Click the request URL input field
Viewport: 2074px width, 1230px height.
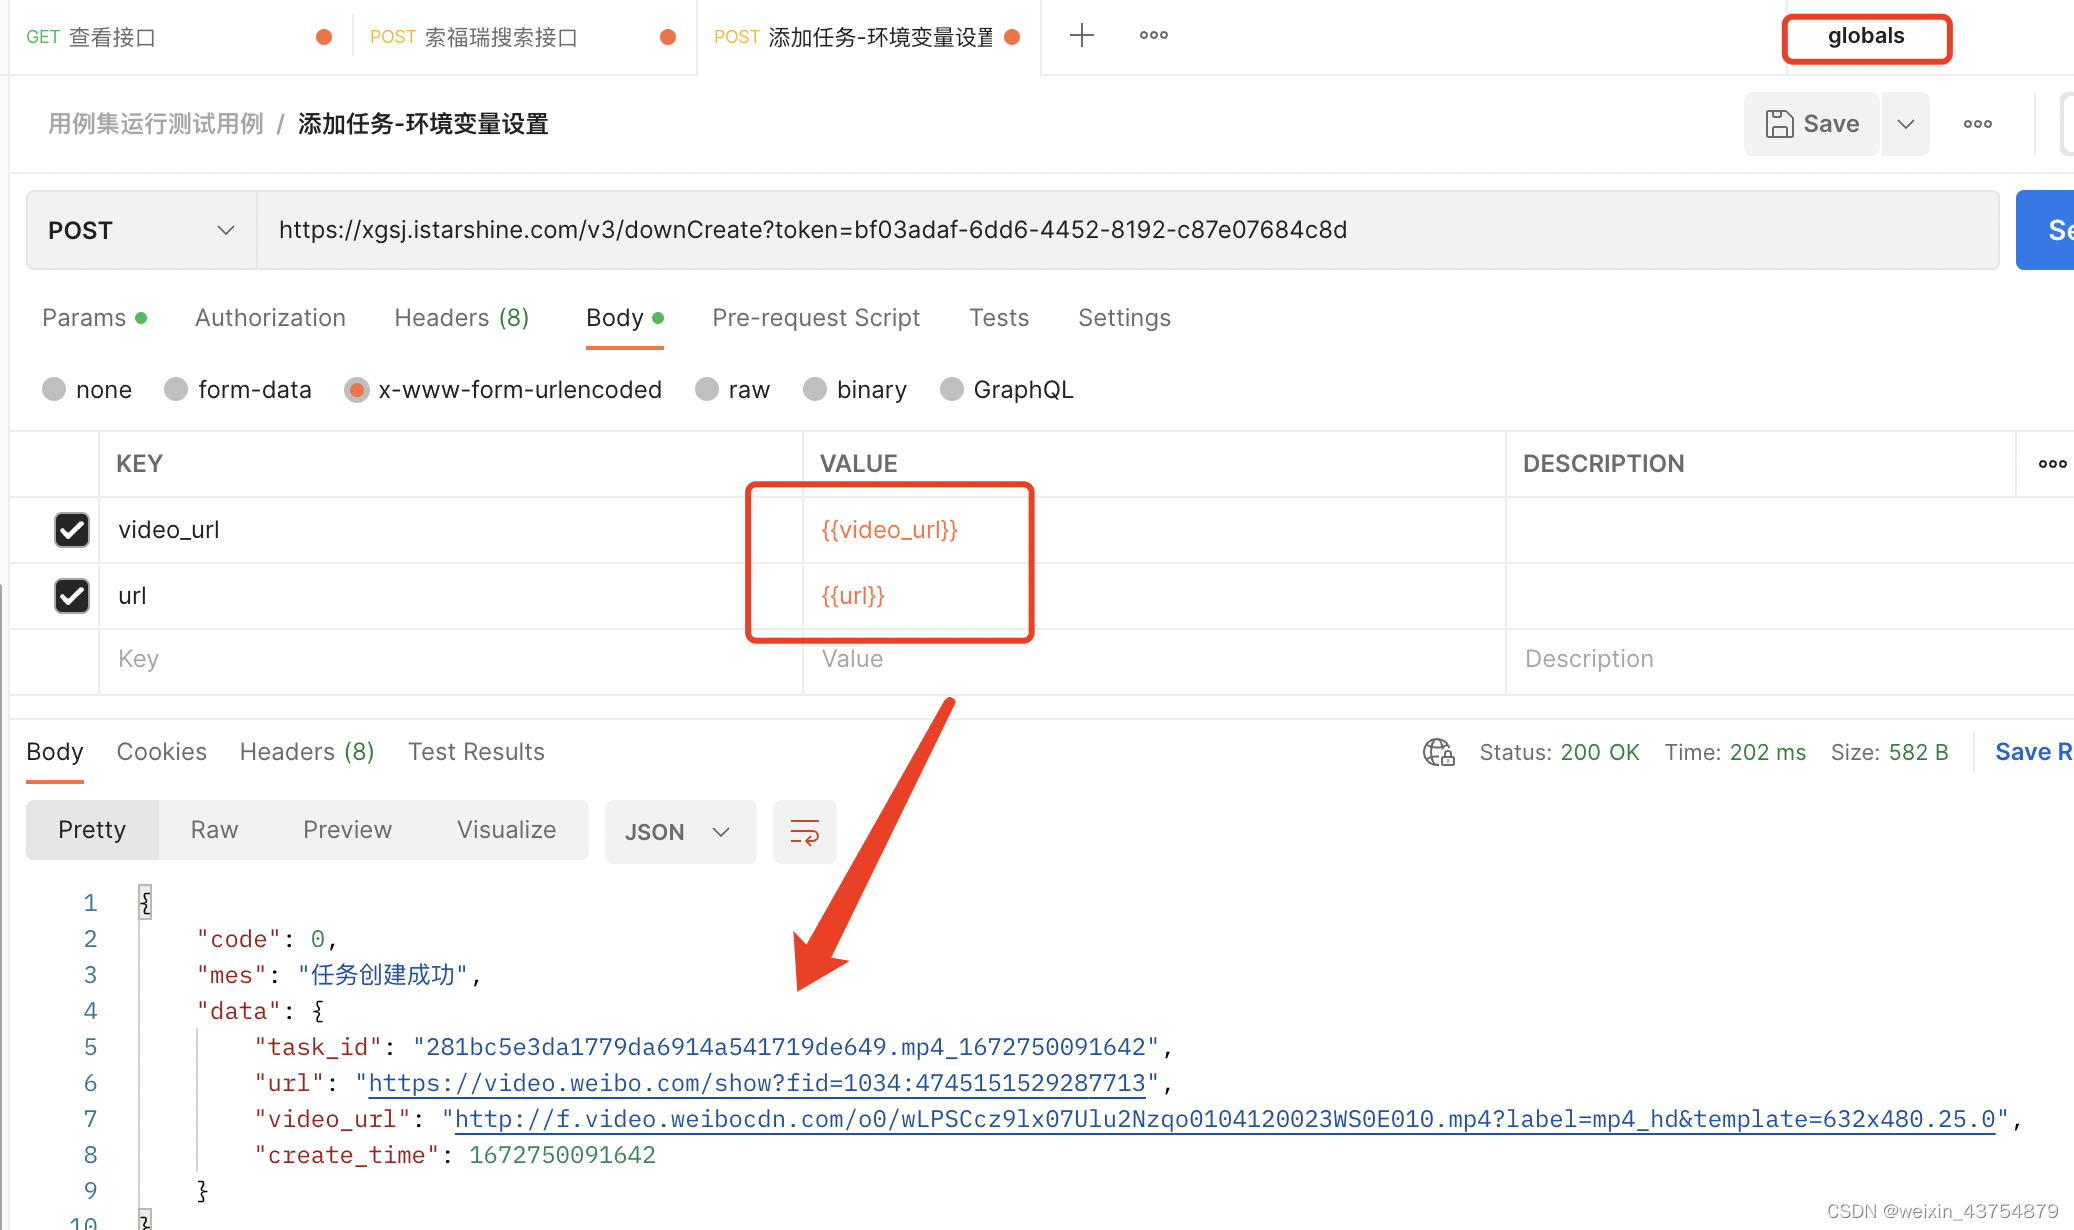(1126, 230)
